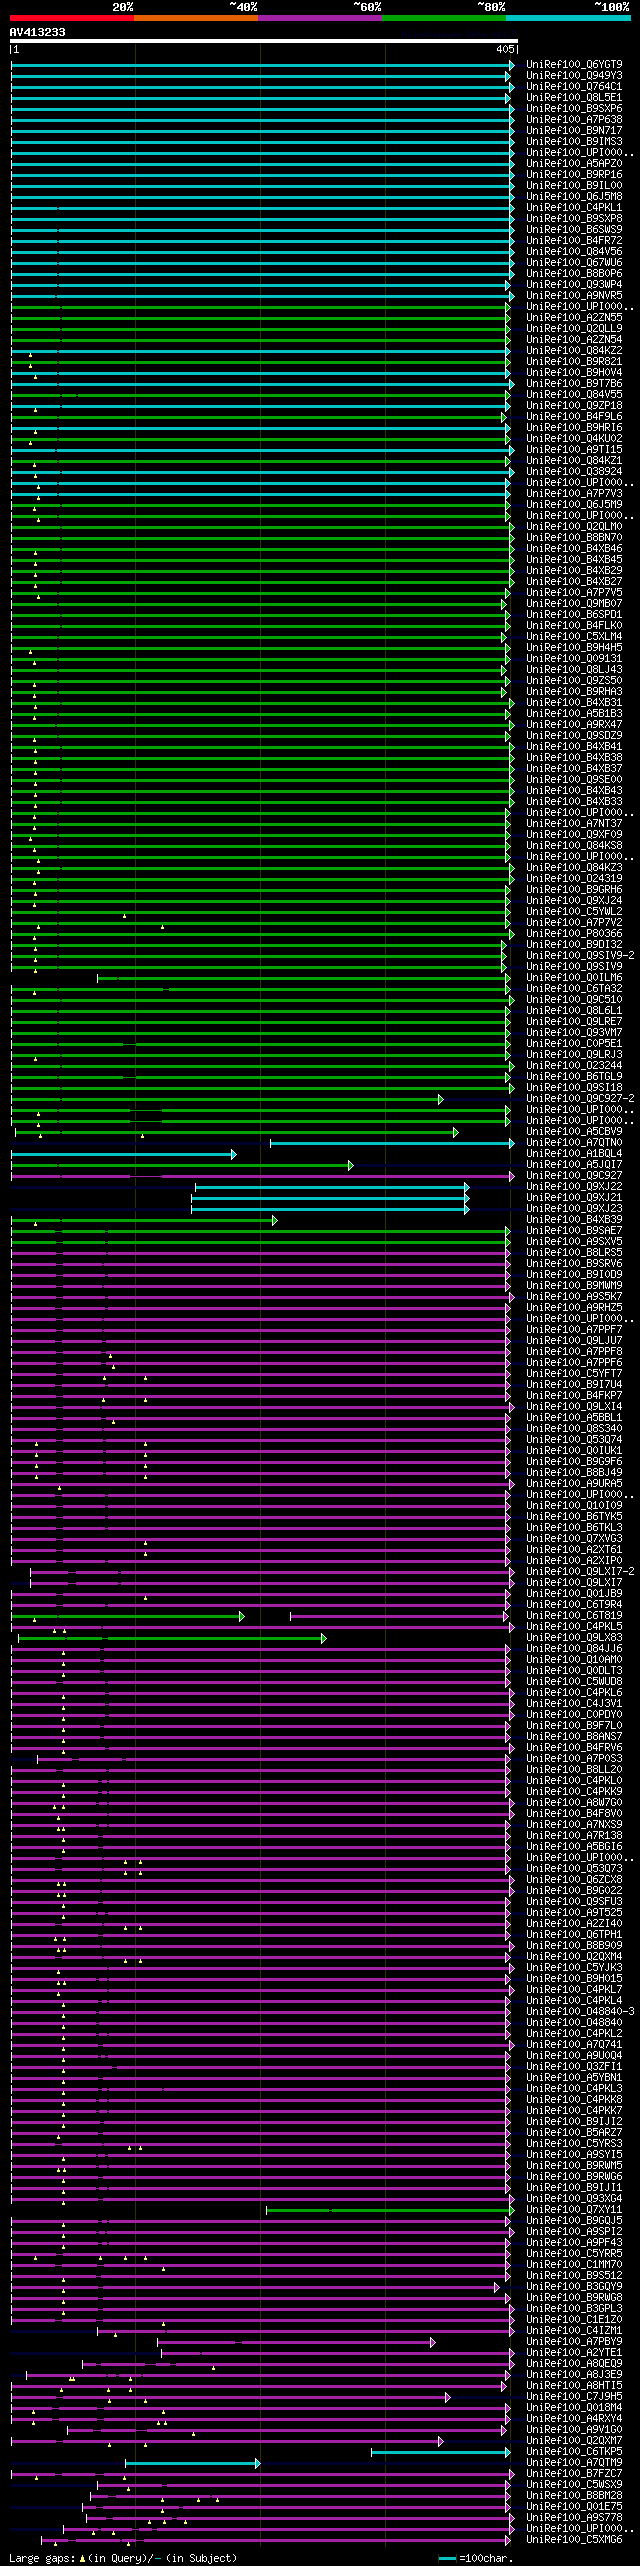Click the green alignment bar of UniRef100_B4XB39
The image size is (640, 2566).
[x=144, y=1220]
